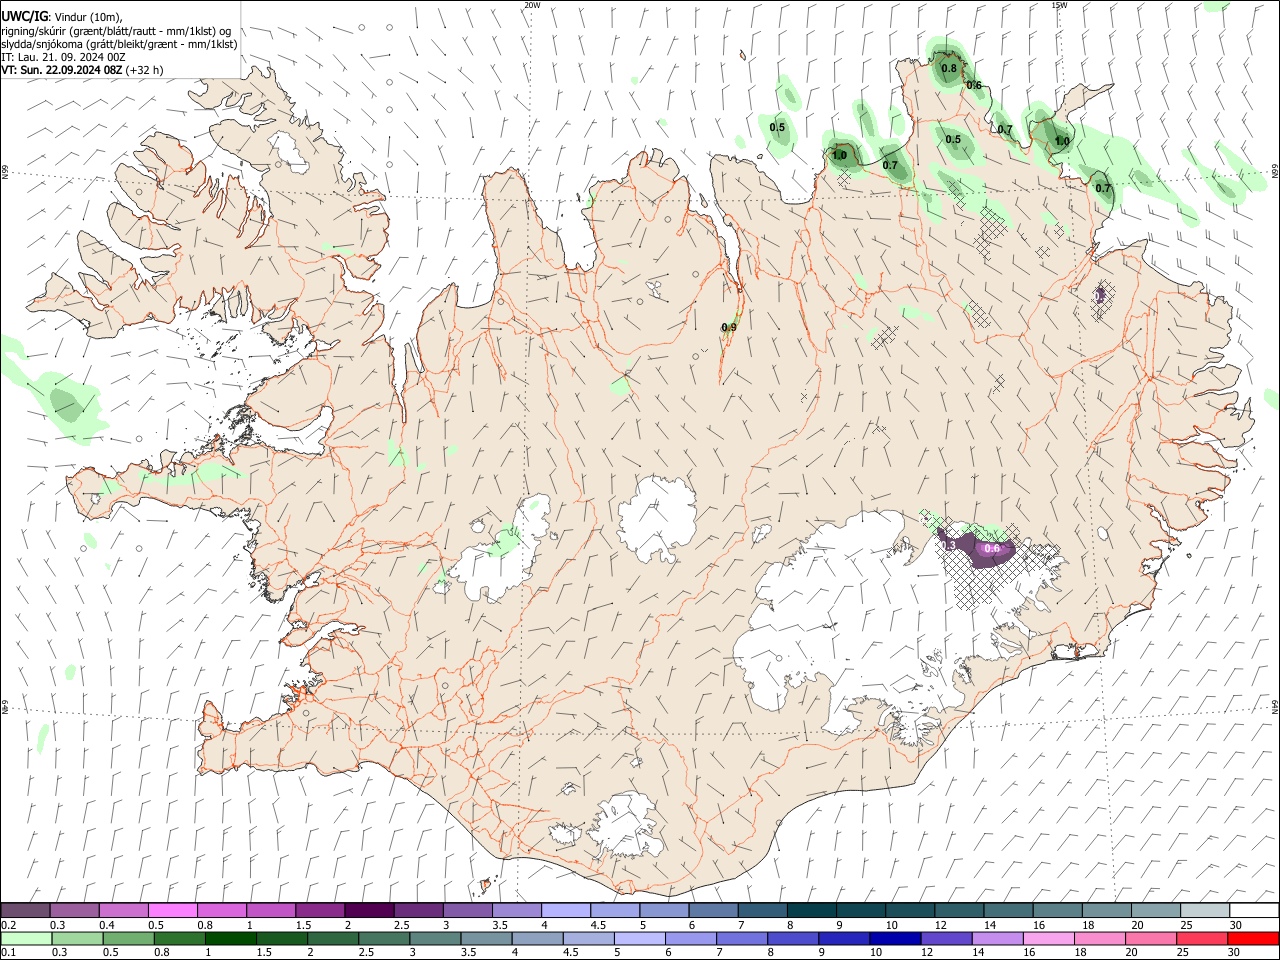Image resolution: width=1280 pixels, height=960 pixels.
Task: Click the IT: Lau. 21. 09. 2024 00Z line
Action: pos(63,57)
